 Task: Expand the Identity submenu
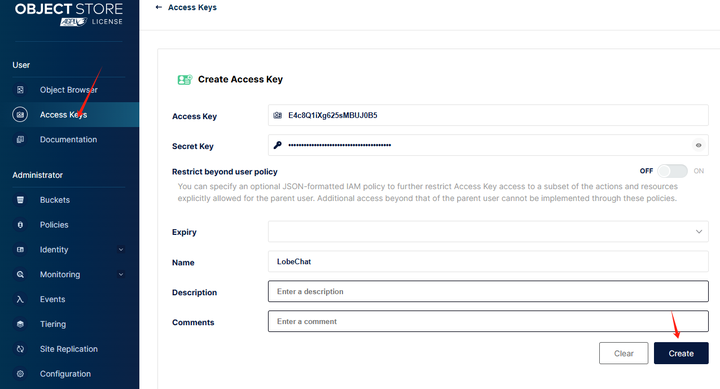click(x=121, y=249)
